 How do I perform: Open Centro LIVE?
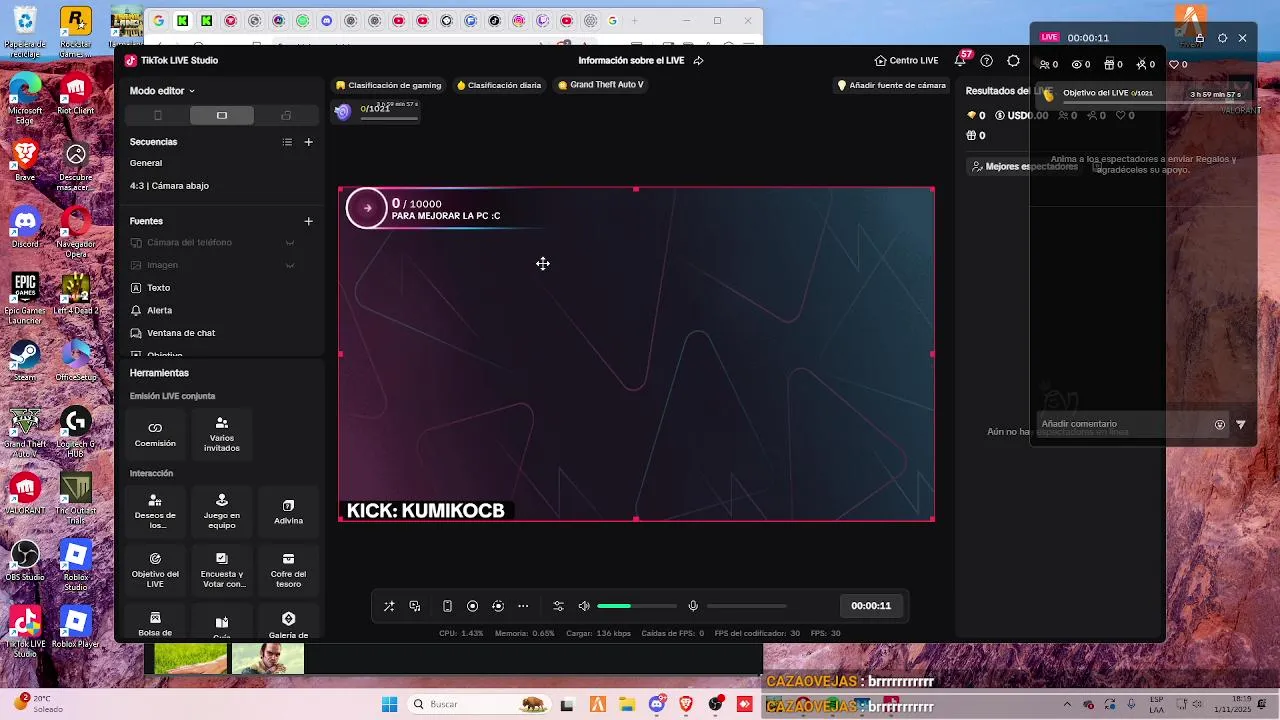(906, 60)
